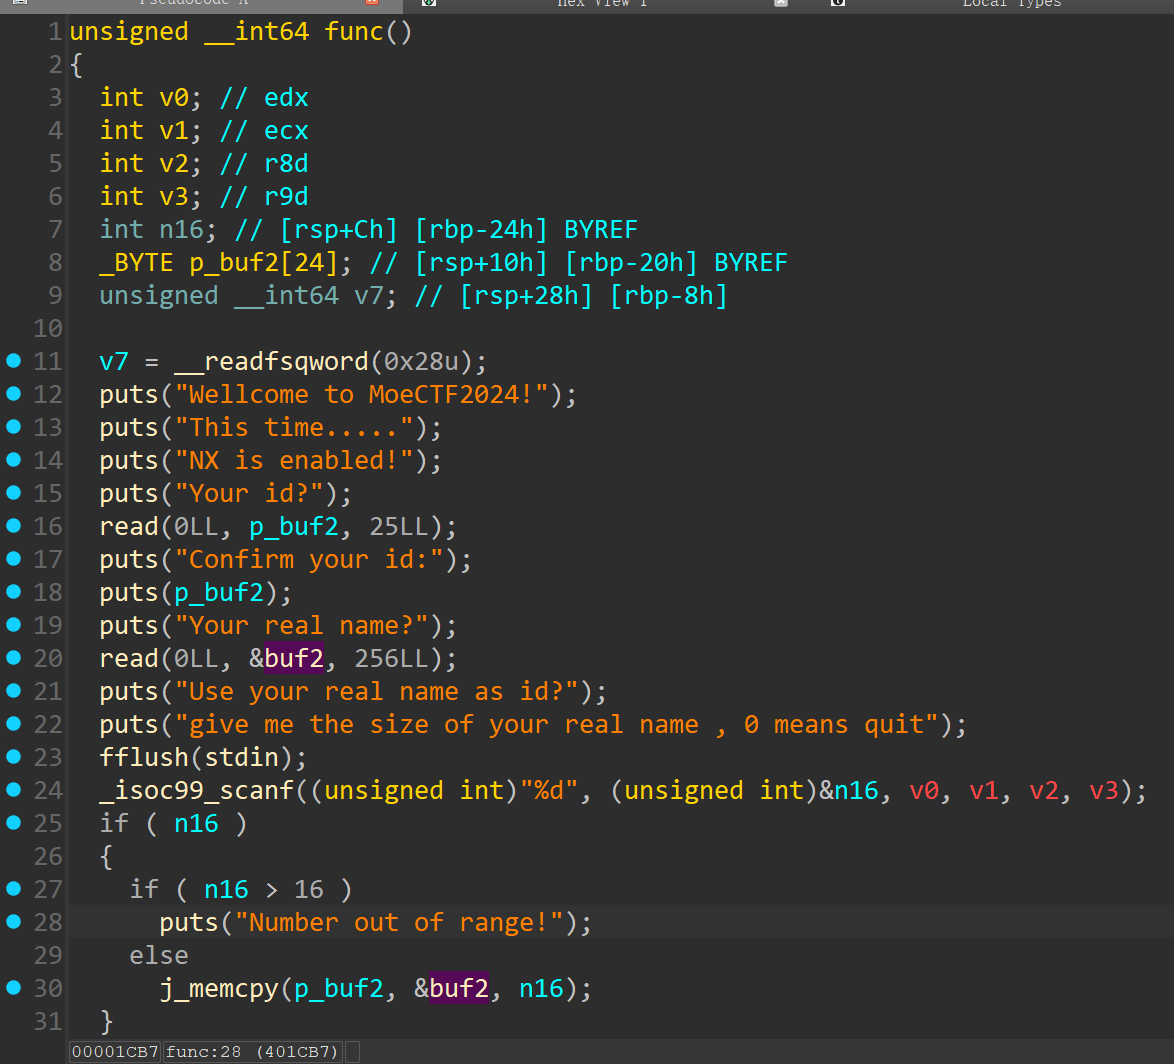The height and width of the screenshot is (1064, 1174).
Task: Set breakpoint at j_memcpy line 30 dot
Action: click(13, 987)
